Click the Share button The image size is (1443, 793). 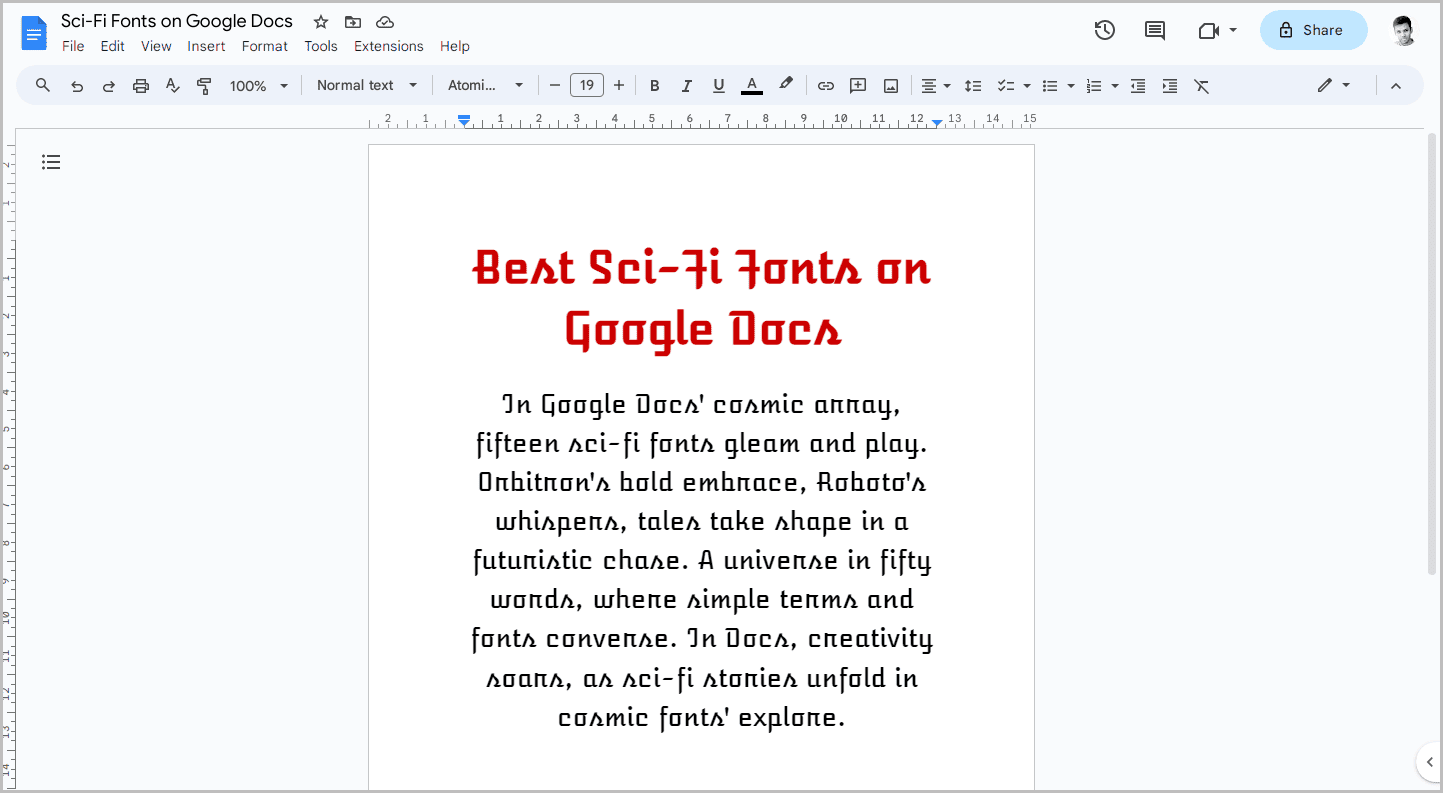[1313, 30]
